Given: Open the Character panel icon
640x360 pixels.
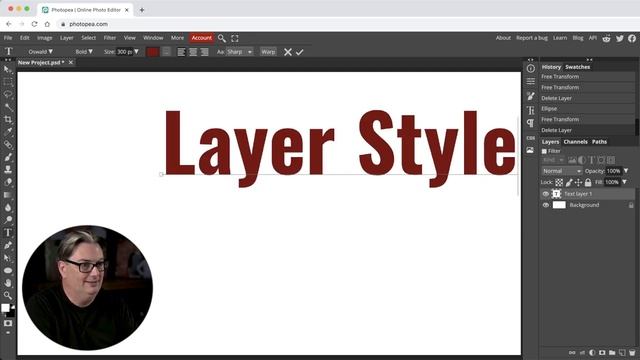Looking at the screenshot, I should [531, 110].
